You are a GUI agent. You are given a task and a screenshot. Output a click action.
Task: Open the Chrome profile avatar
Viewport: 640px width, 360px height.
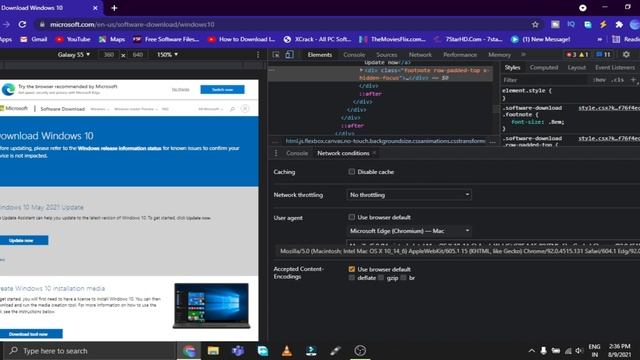(635, 24)
